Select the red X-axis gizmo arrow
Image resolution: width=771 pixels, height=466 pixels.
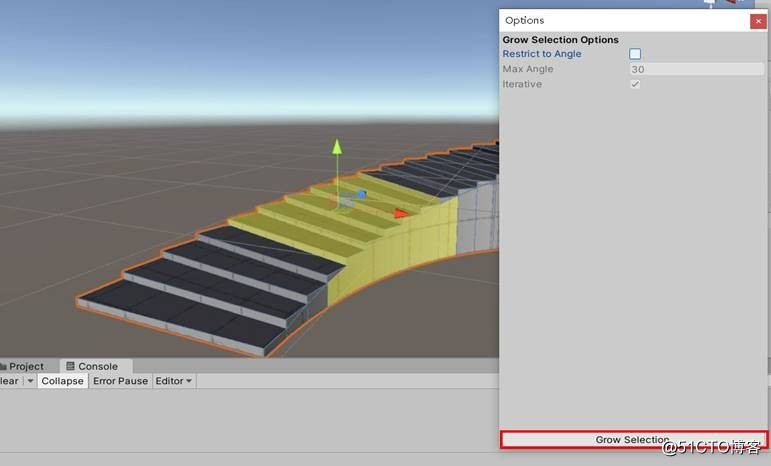(x=401, y=213)
